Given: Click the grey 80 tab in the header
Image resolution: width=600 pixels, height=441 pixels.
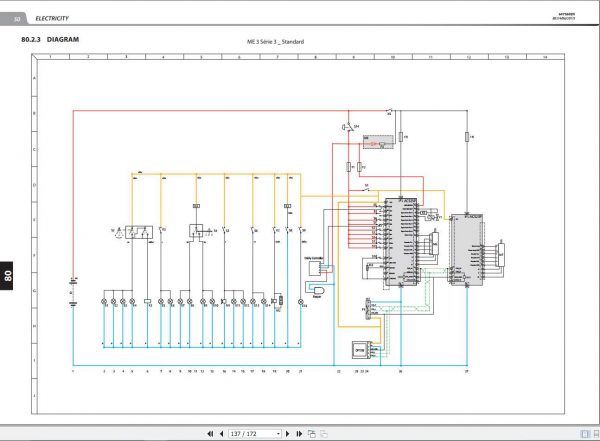Looking at the screenshot, I should point(15,18).
